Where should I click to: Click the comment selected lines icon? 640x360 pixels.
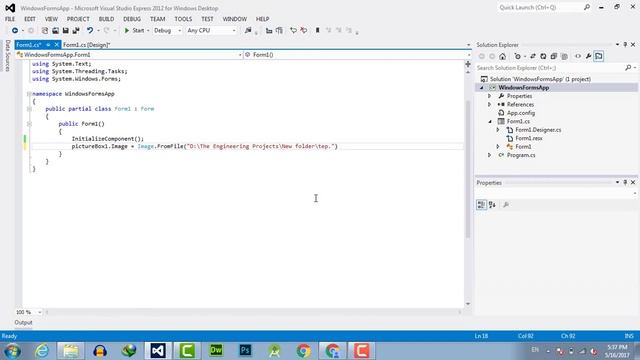pos(293,31)
